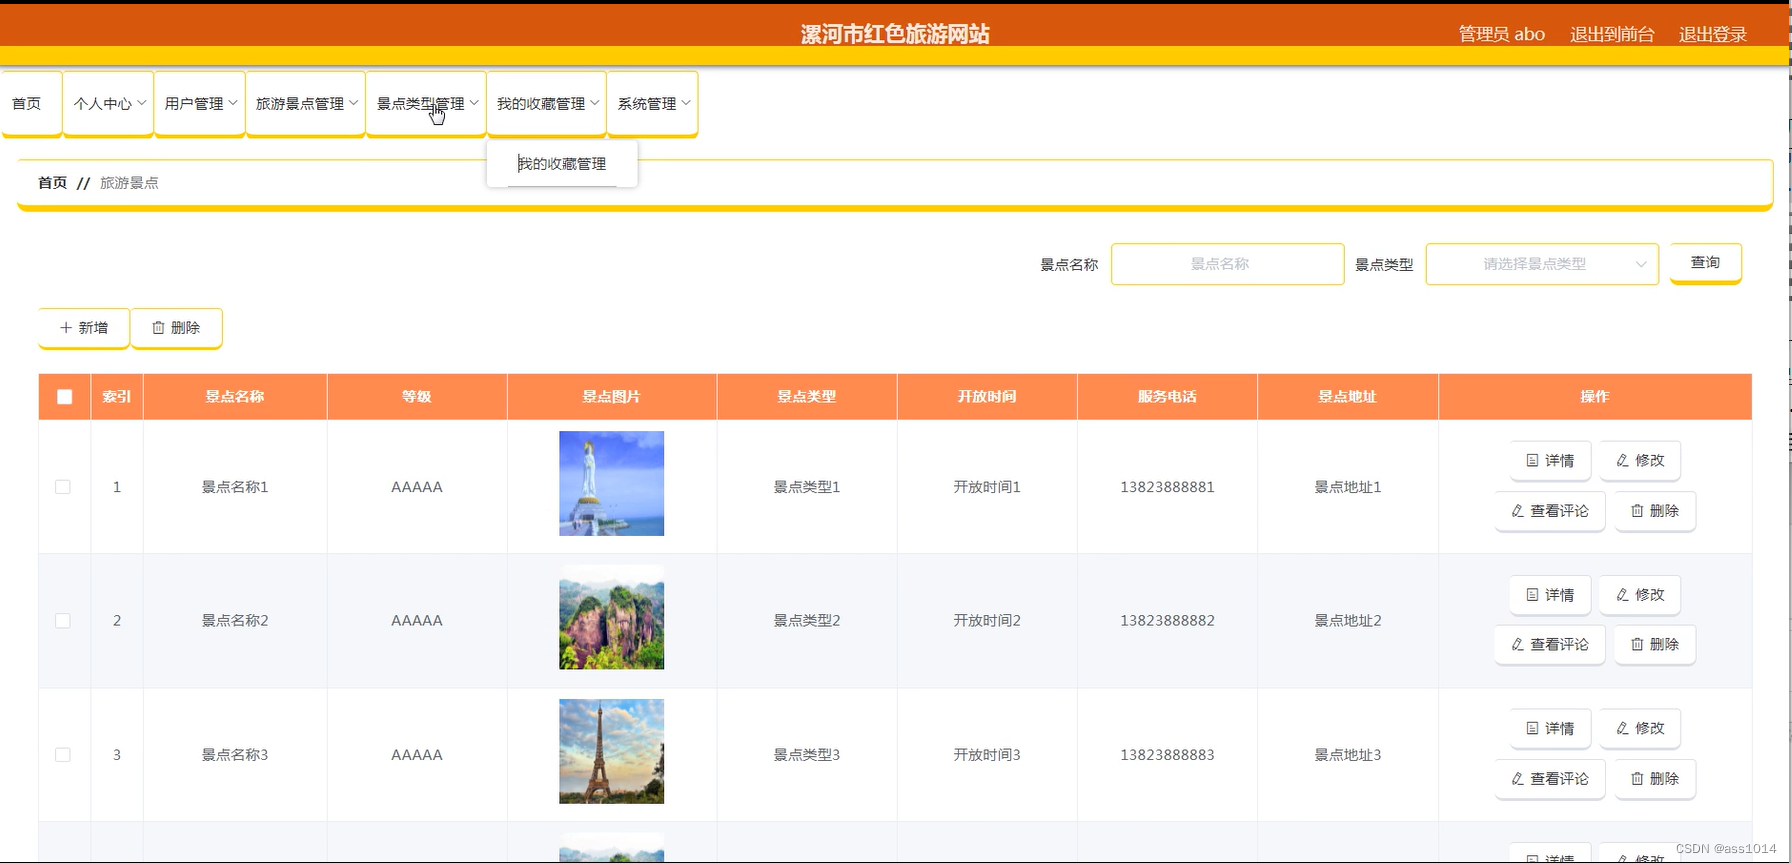Click phone number 13823888882
The width and height of the screenshot is (1792, 863).
tap(1167, 621)
